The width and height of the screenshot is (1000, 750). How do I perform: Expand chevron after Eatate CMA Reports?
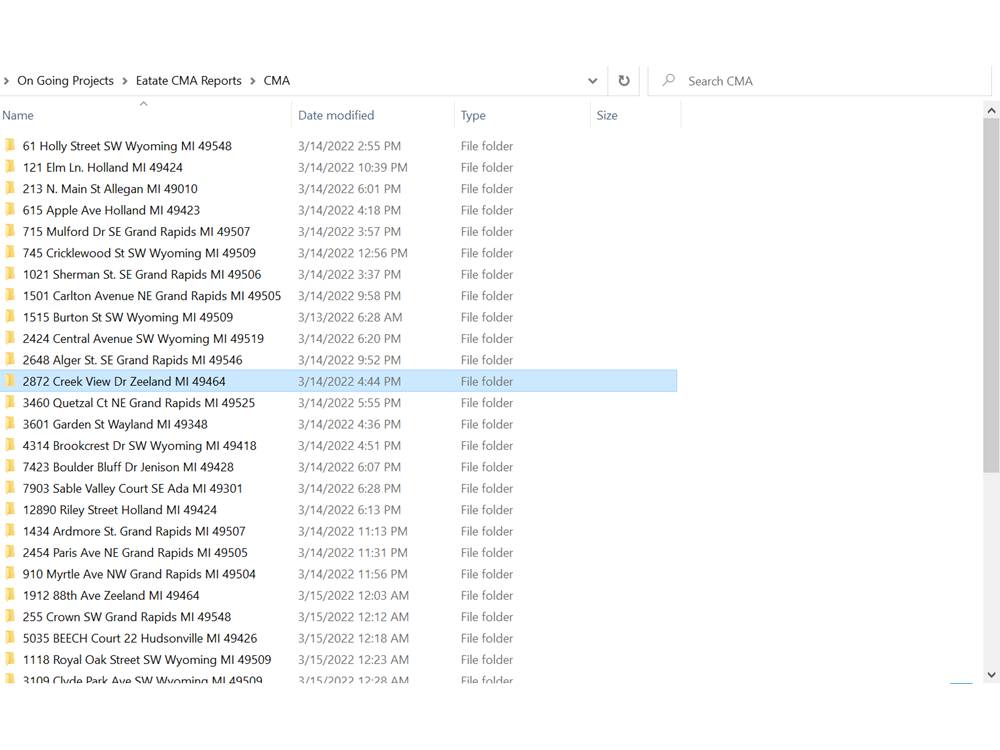tap(253, 81)
